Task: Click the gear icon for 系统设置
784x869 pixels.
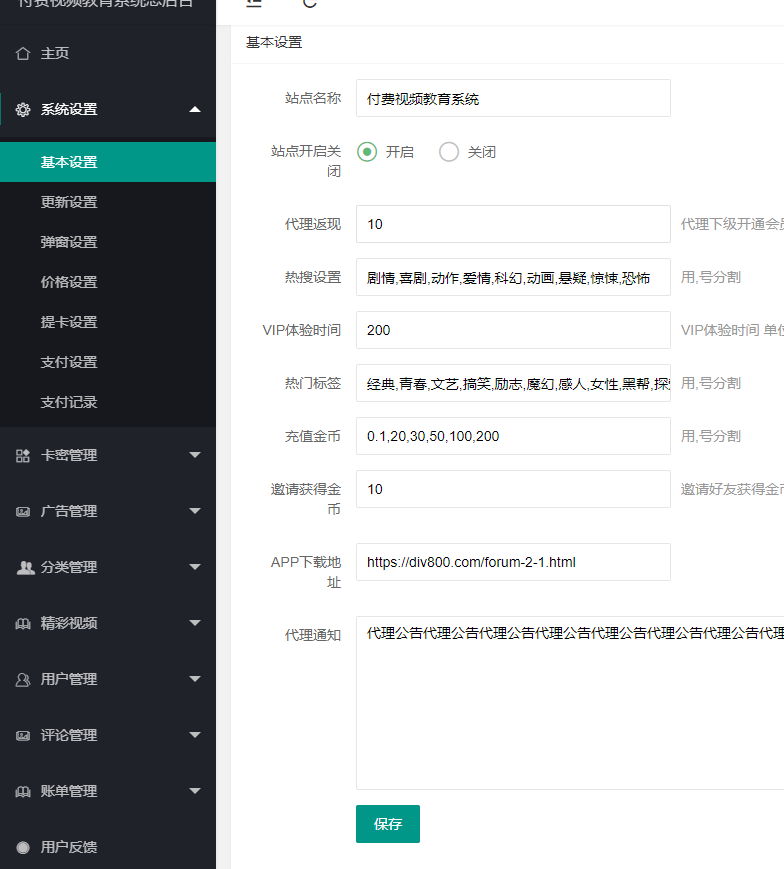Action: pyautogui.click(x=23, y=110)
